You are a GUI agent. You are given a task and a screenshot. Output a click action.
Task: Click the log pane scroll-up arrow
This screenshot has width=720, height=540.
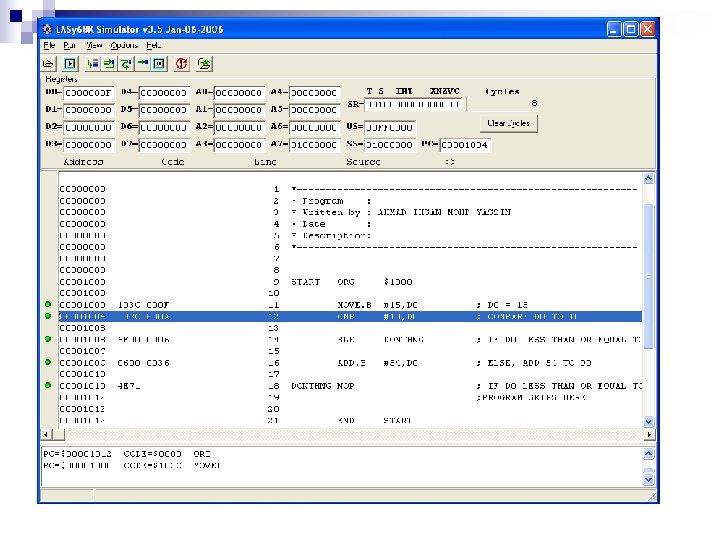(648, 454)
